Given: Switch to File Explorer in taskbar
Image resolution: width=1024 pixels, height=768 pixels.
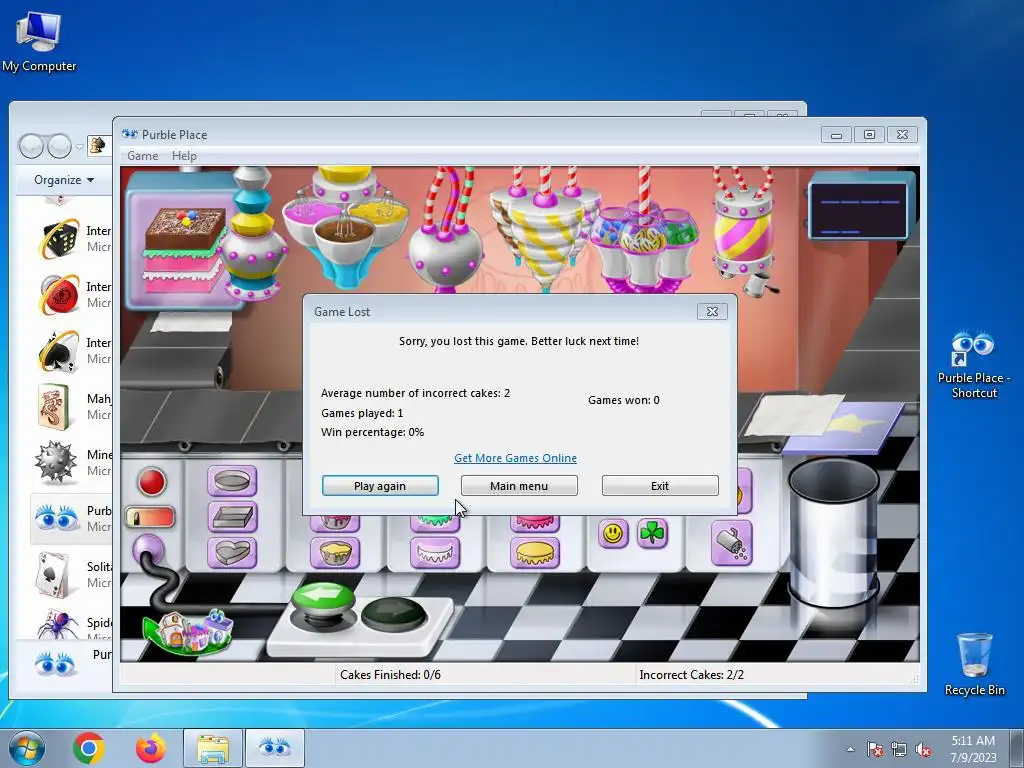Looking at the screenshot, I should click(213, 748).
